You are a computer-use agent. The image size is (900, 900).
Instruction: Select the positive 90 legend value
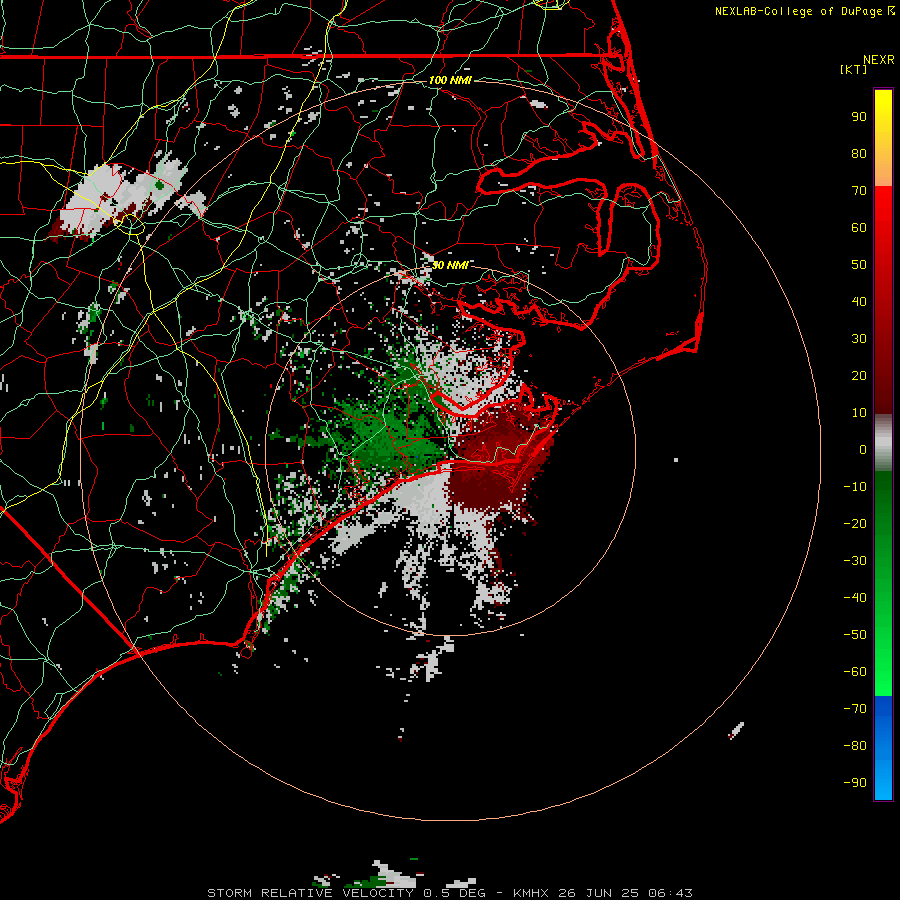859,117
